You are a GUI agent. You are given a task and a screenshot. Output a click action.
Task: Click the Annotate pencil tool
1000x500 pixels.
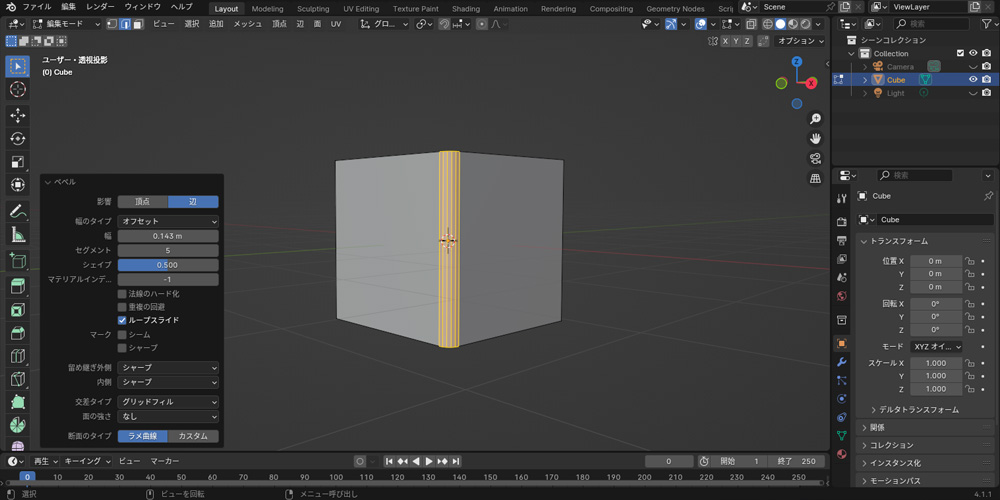point(17,212)
